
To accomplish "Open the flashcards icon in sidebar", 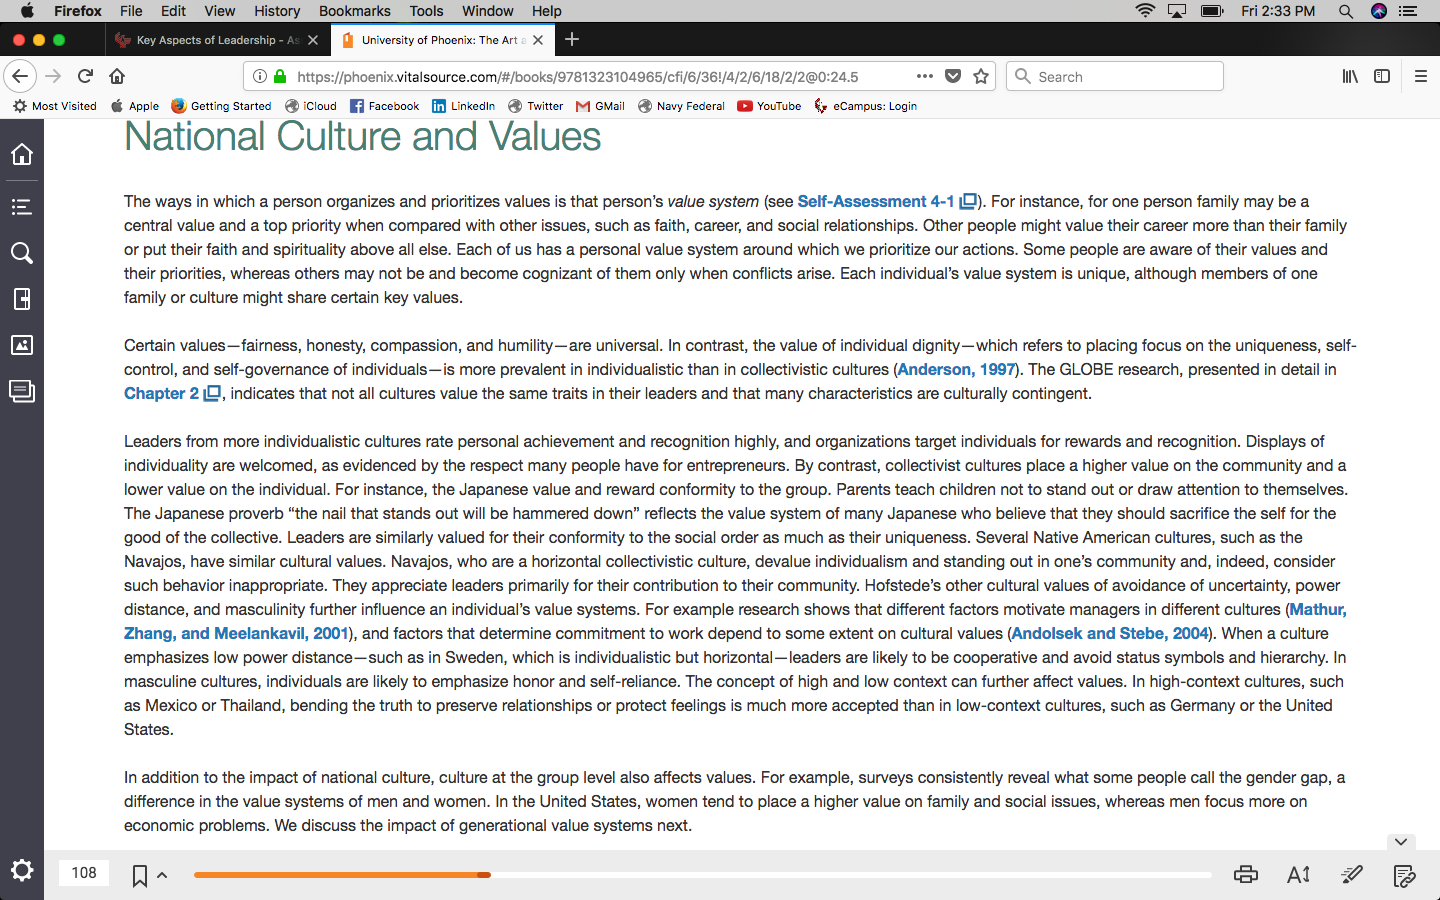I will (x=22, y=299).
